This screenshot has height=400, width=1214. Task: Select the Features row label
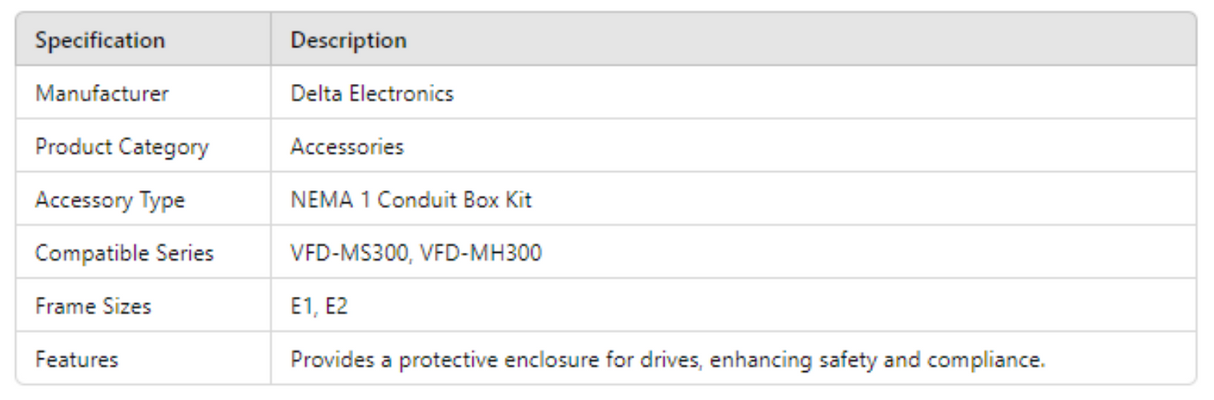[76, 359]
